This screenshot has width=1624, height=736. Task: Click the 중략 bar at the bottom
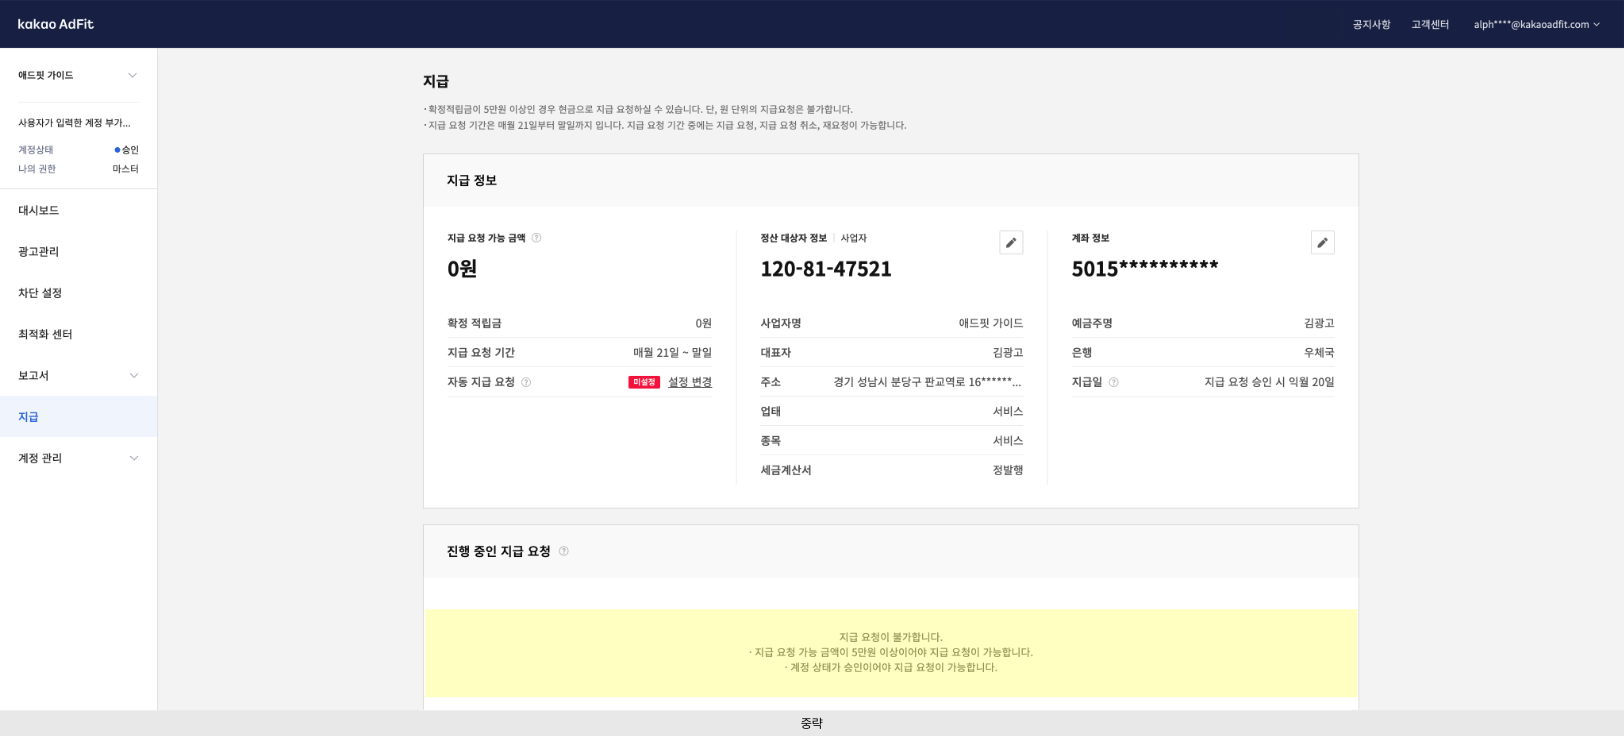(811, 723)
